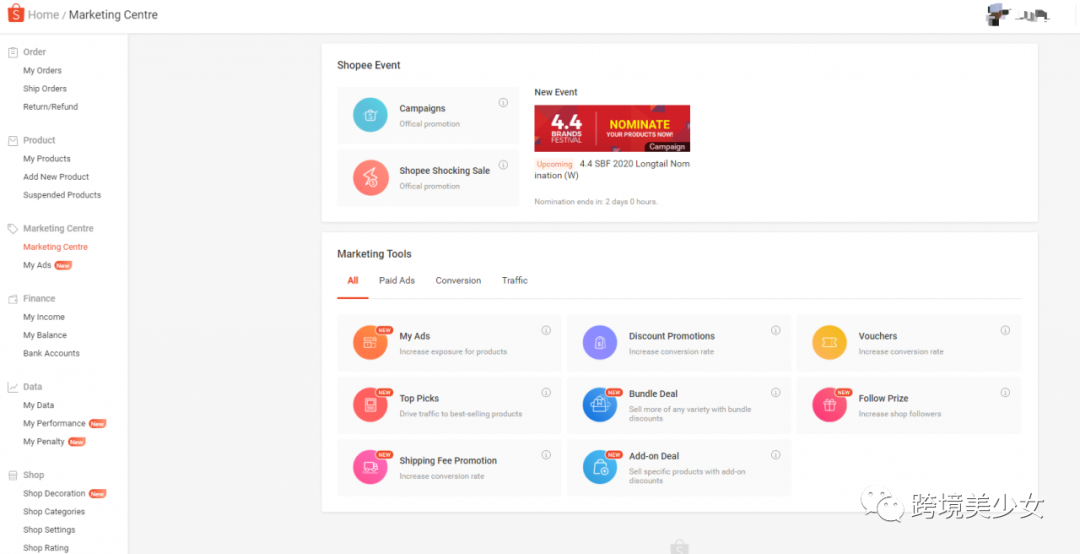1080x554 pixels.
Task: Go to Home breadcrumb link
Action: tap(43, 14)
